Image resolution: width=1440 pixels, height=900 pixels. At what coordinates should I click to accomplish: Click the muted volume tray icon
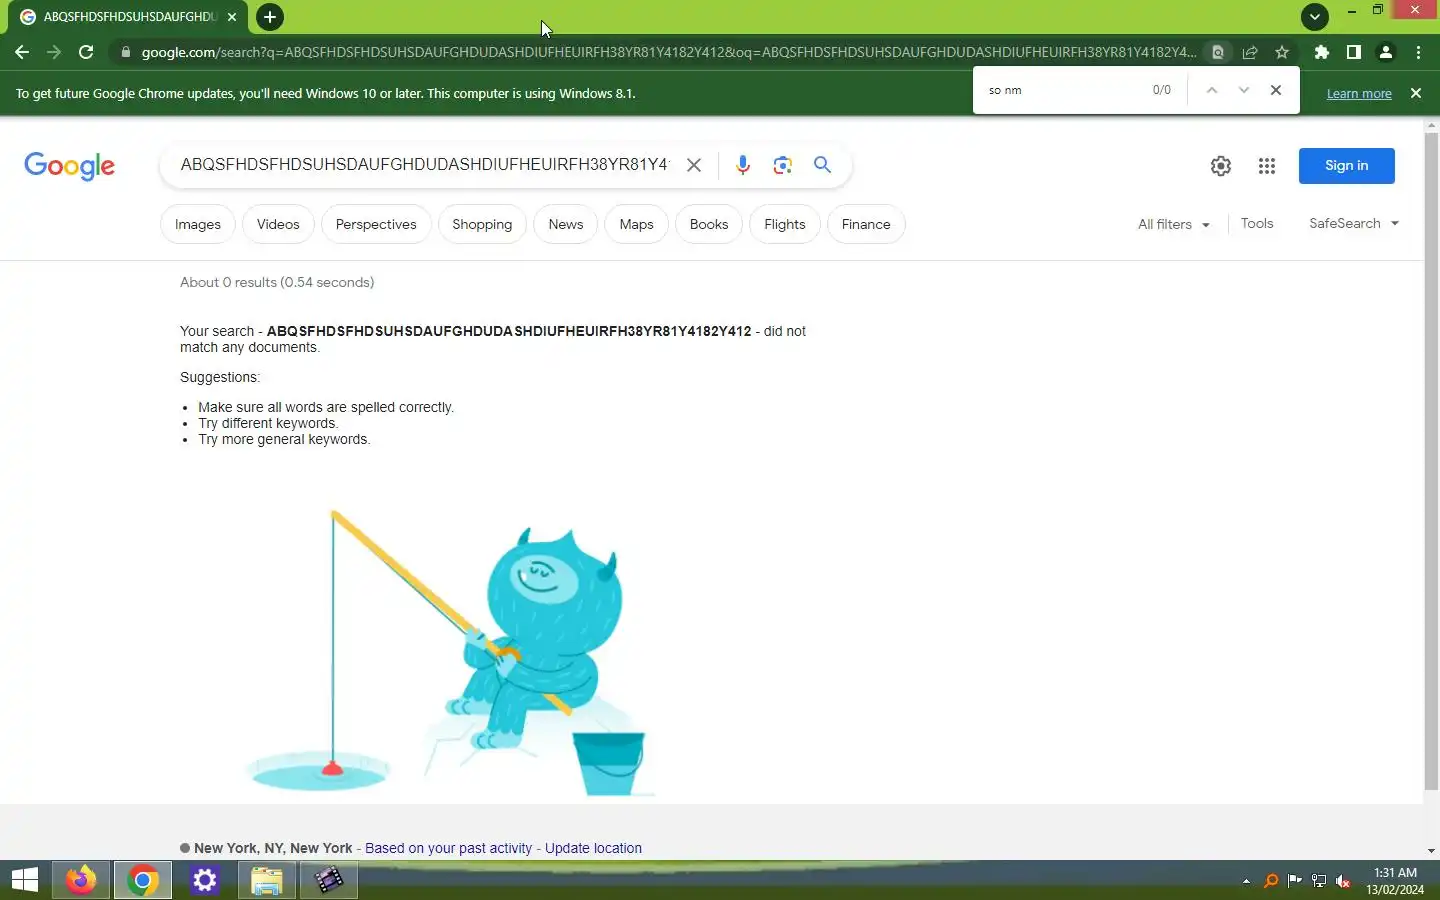pos(1343,881)
